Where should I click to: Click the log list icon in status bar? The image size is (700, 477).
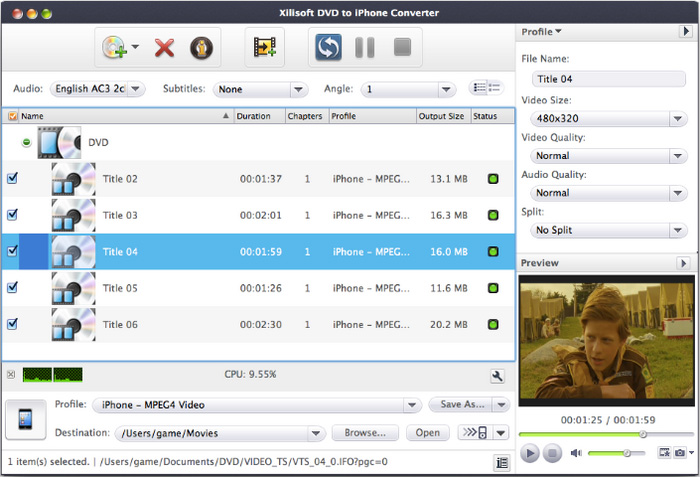[502, 463]
